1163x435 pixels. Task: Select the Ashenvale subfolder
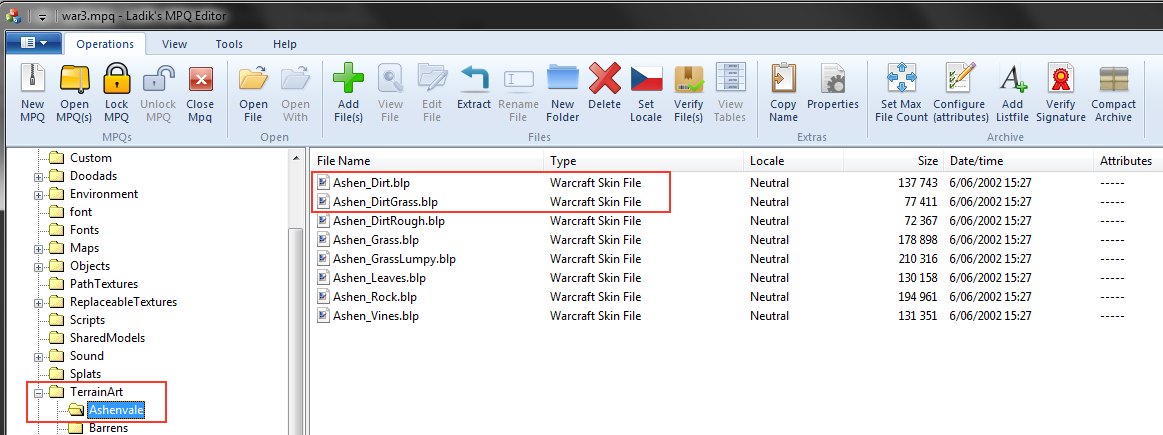pos(116,410)
